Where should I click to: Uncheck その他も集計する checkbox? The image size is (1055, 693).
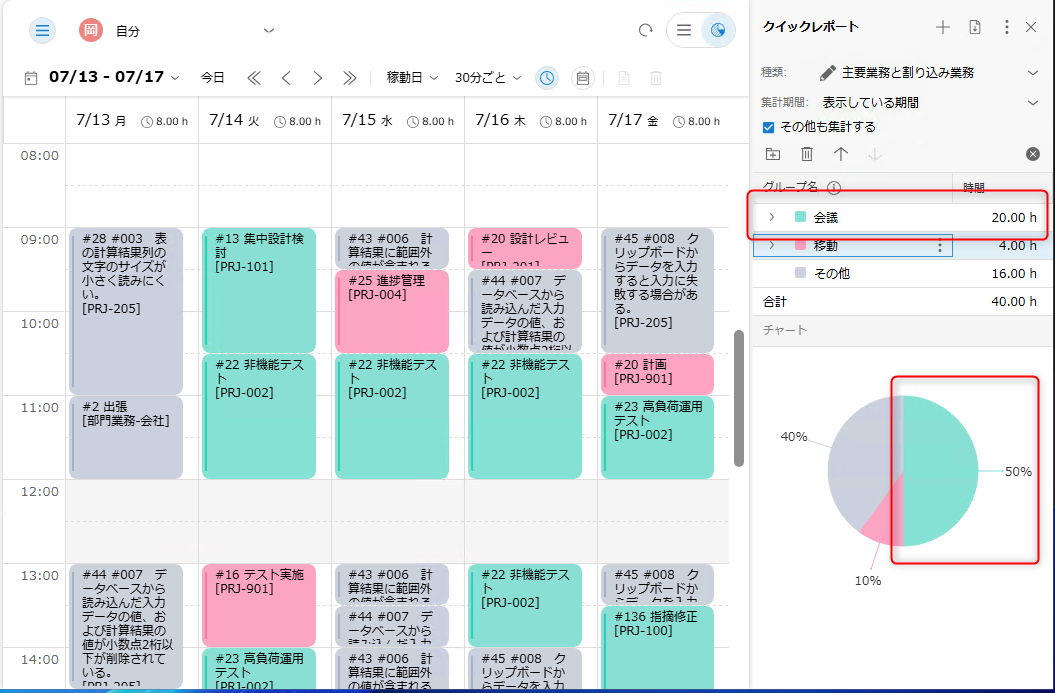coord(768,127)
